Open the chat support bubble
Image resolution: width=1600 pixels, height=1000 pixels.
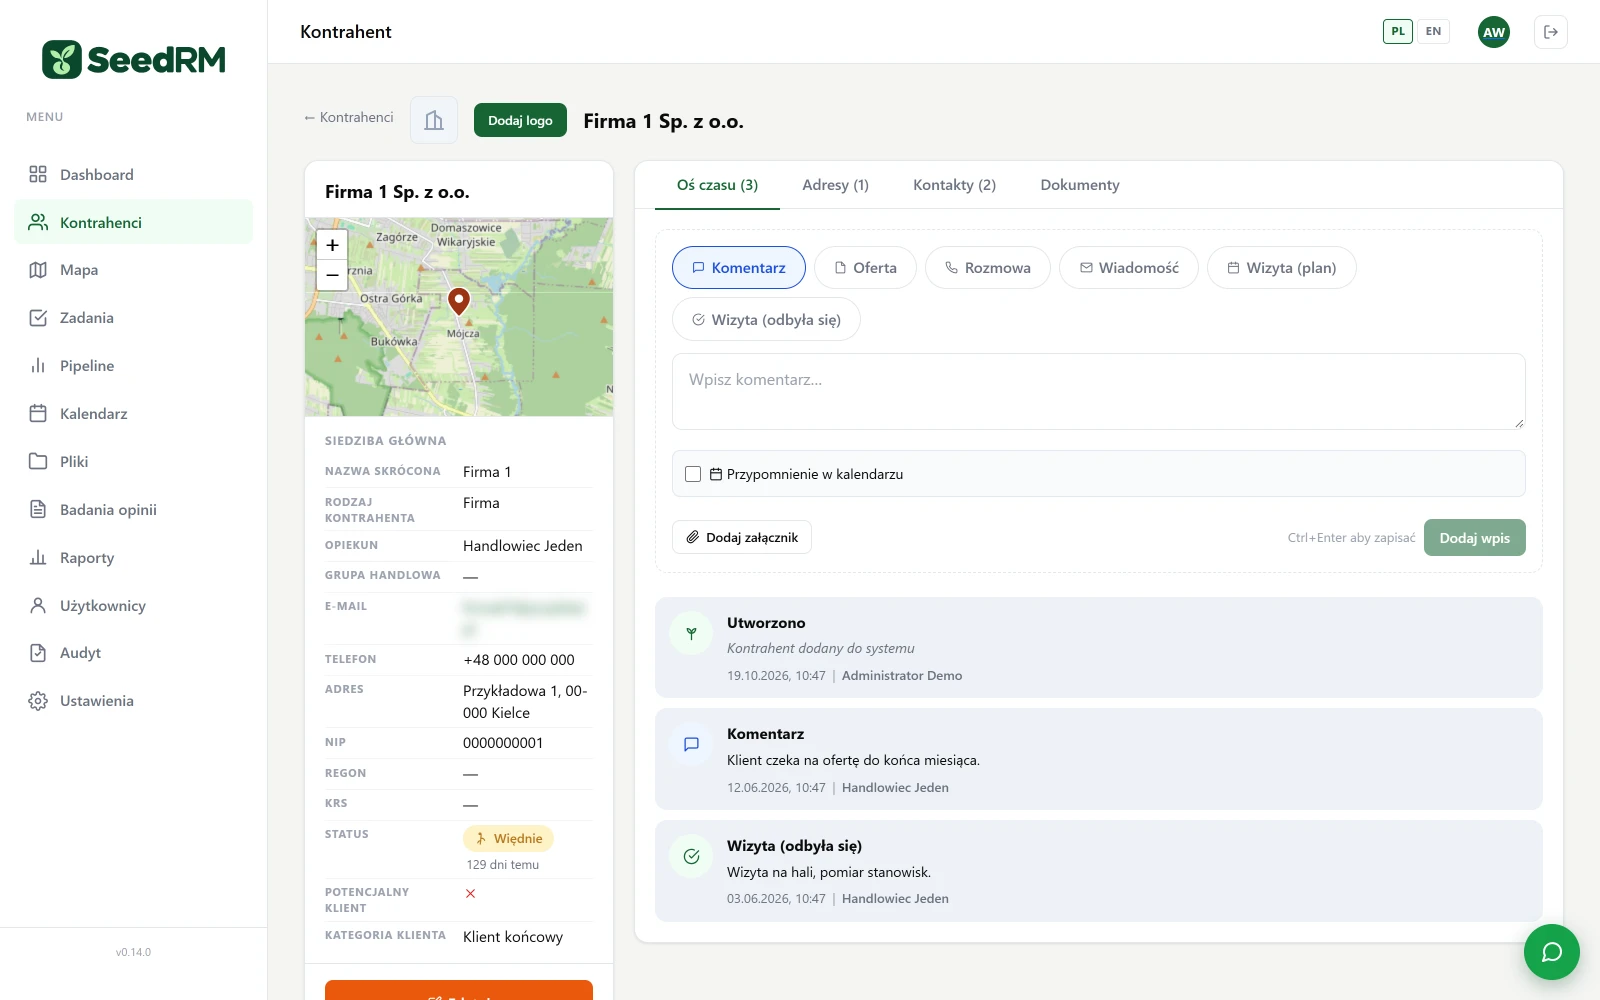click(x=1551, y=952)
